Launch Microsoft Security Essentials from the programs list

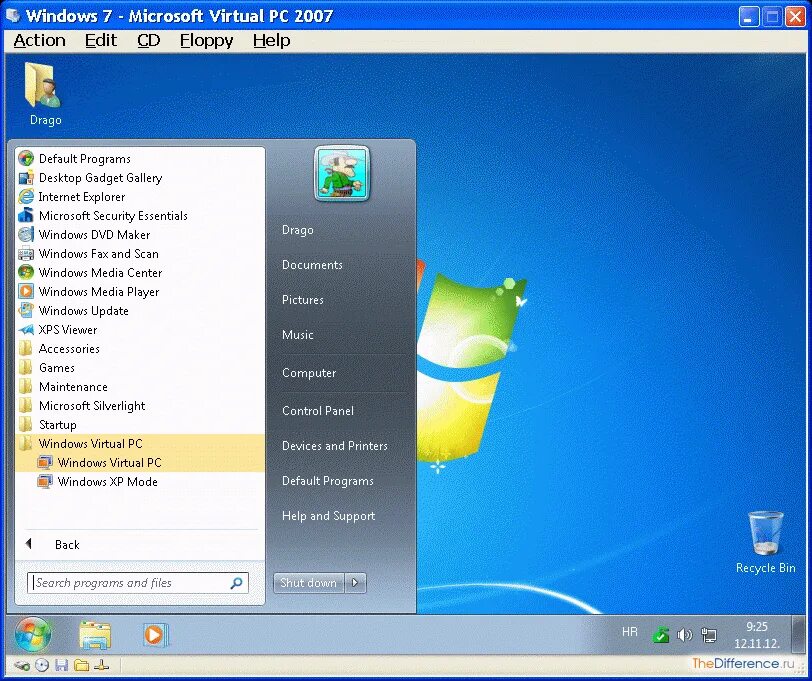tap(140, 215)
